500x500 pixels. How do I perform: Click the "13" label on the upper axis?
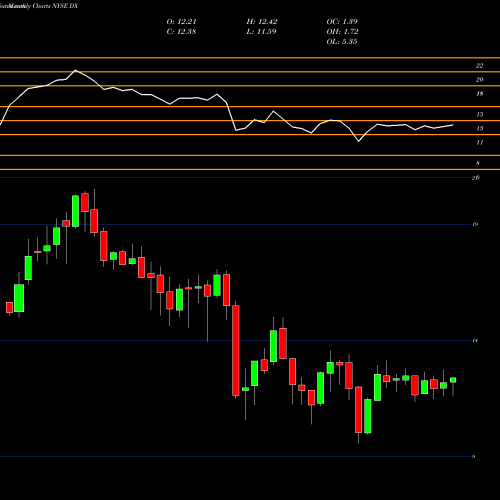[x=479, y=128]
